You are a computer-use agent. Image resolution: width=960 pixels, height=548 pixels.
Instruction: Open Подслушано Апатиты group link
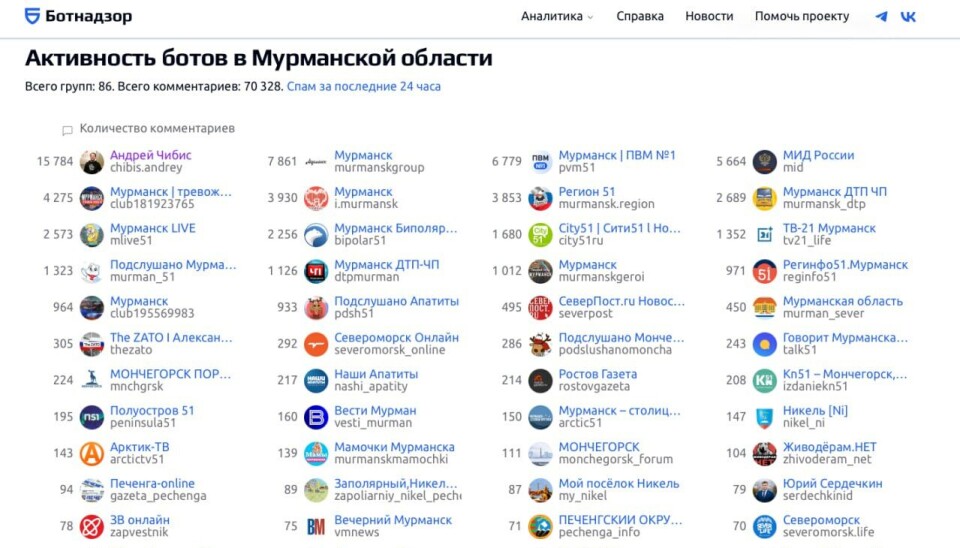pyautogui.click(x=396, y=301)
